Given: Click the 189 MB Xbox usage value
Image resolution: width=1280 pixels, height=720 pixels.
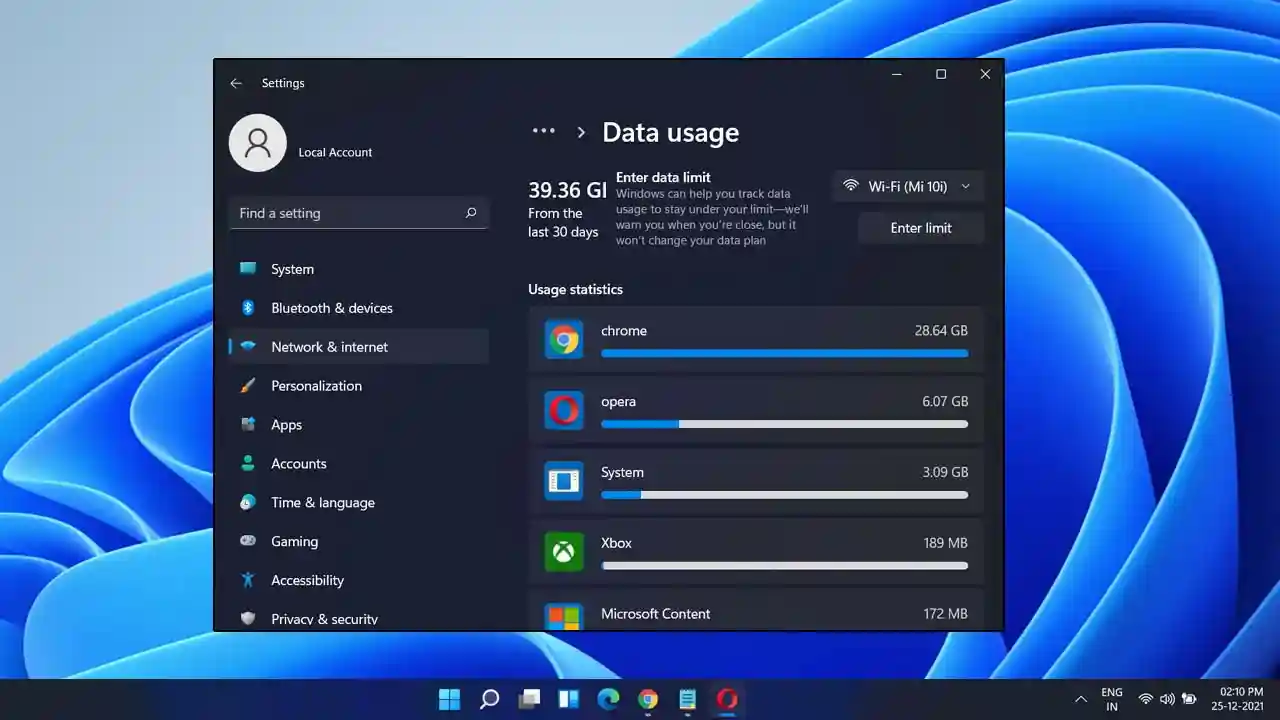Looking at the screenshot, I should 946,543.
